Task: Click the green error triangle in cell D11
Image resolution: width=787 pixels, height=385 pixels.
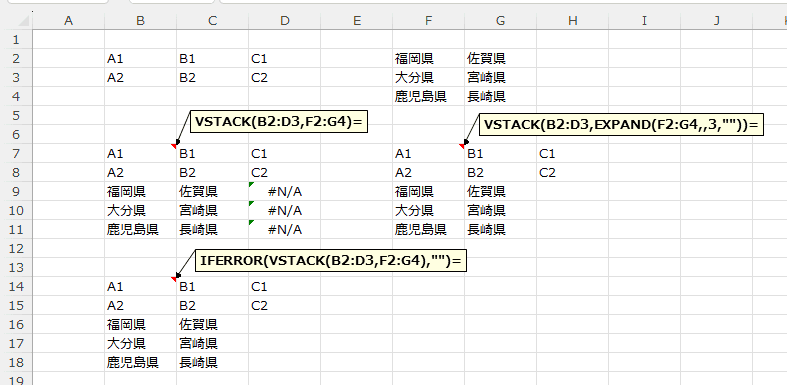Action: coord(251,222)
